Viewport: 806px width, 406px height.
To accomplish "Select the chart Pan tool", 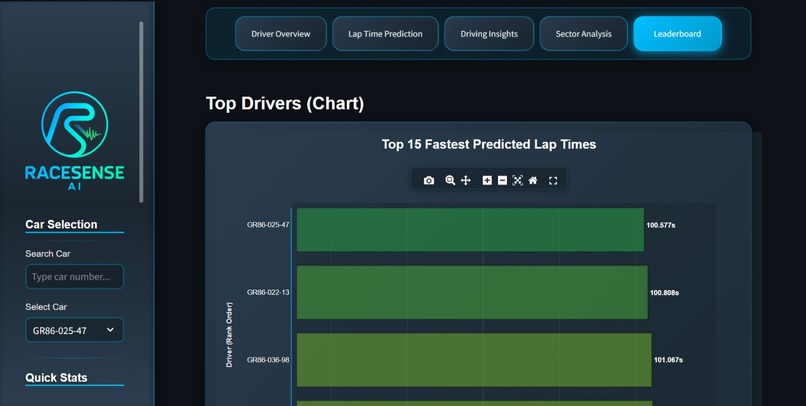I will 466,180.
